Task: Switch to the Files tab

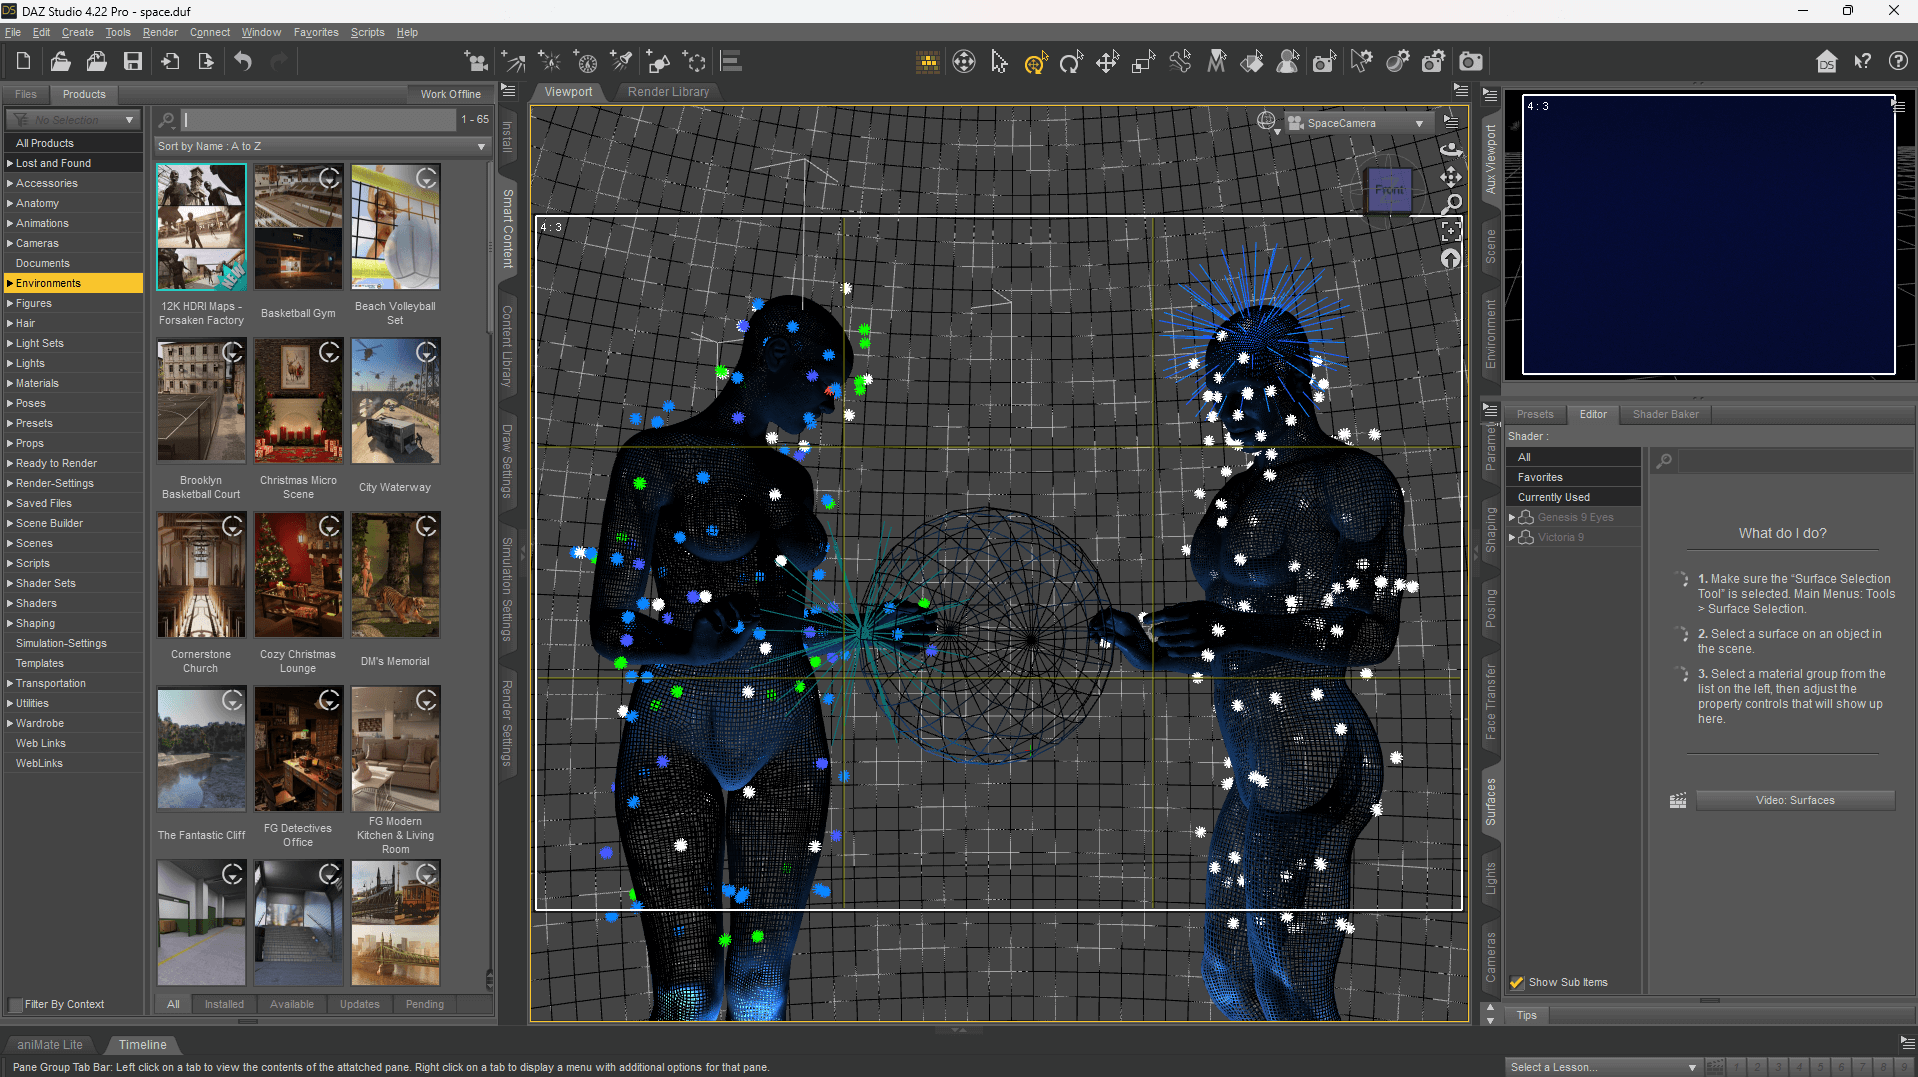Action: [x=26, y=94]
